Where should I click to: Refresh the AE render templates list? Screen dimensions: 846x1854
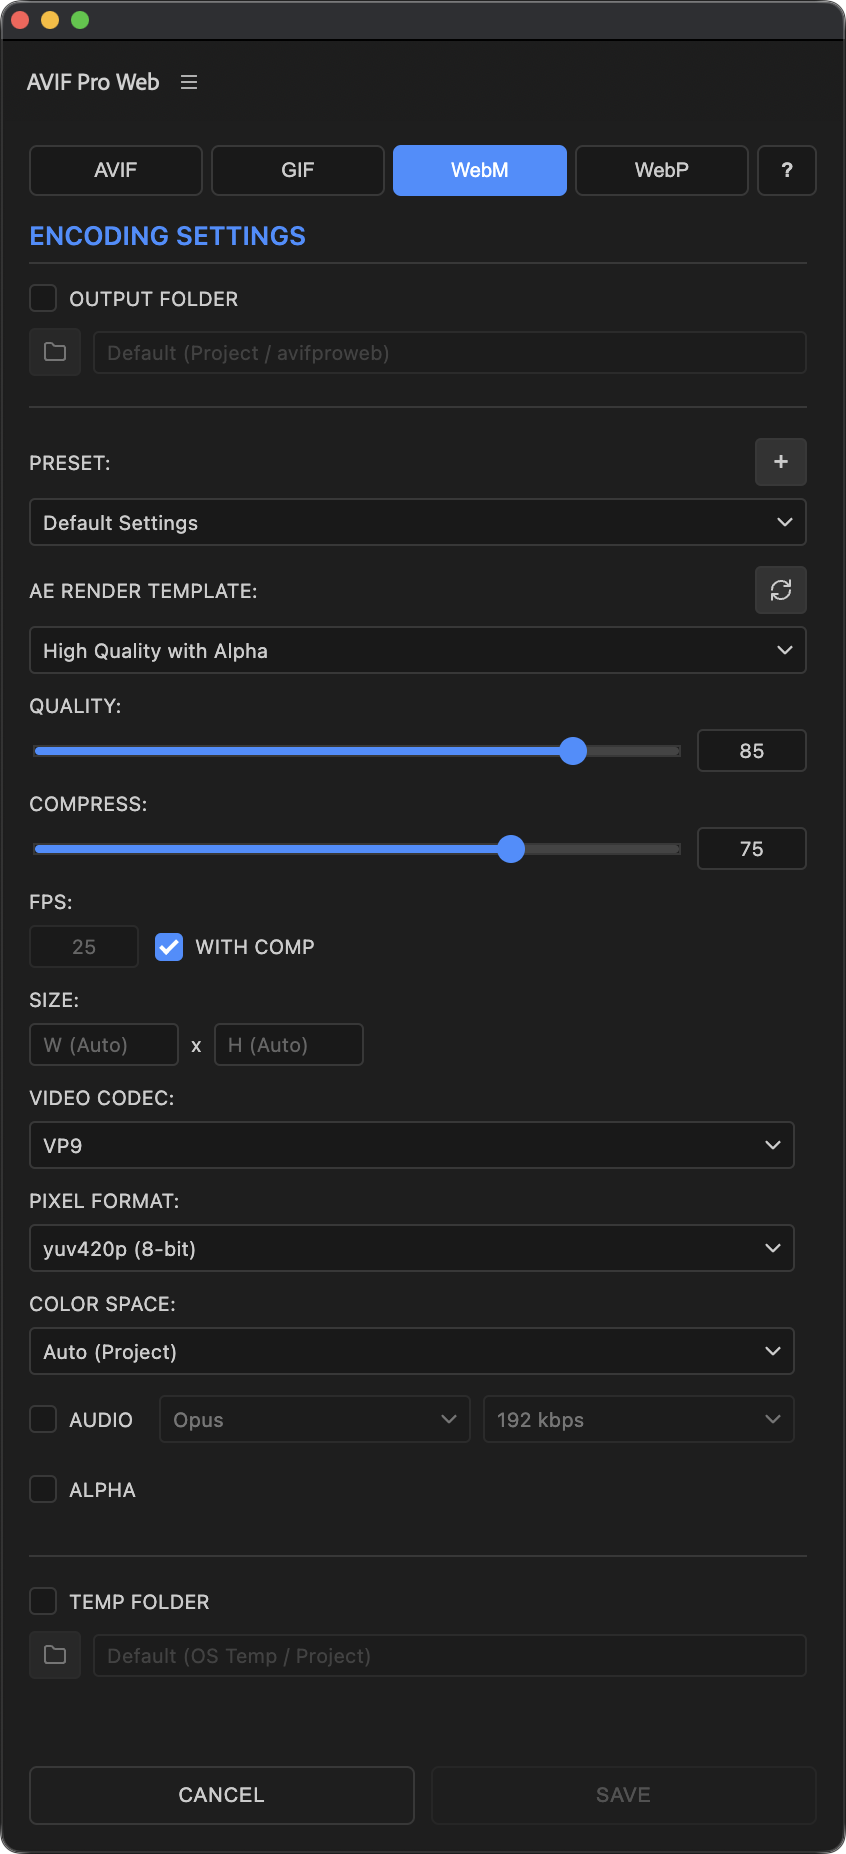click(x=781, y=590)
